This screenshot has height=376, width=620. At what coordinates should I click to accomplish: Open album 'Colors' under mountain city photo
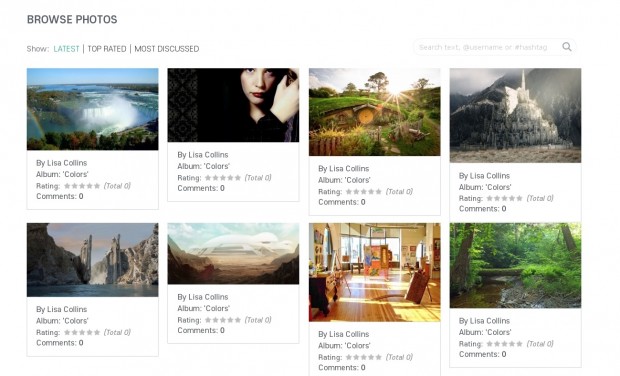point(485,187)
